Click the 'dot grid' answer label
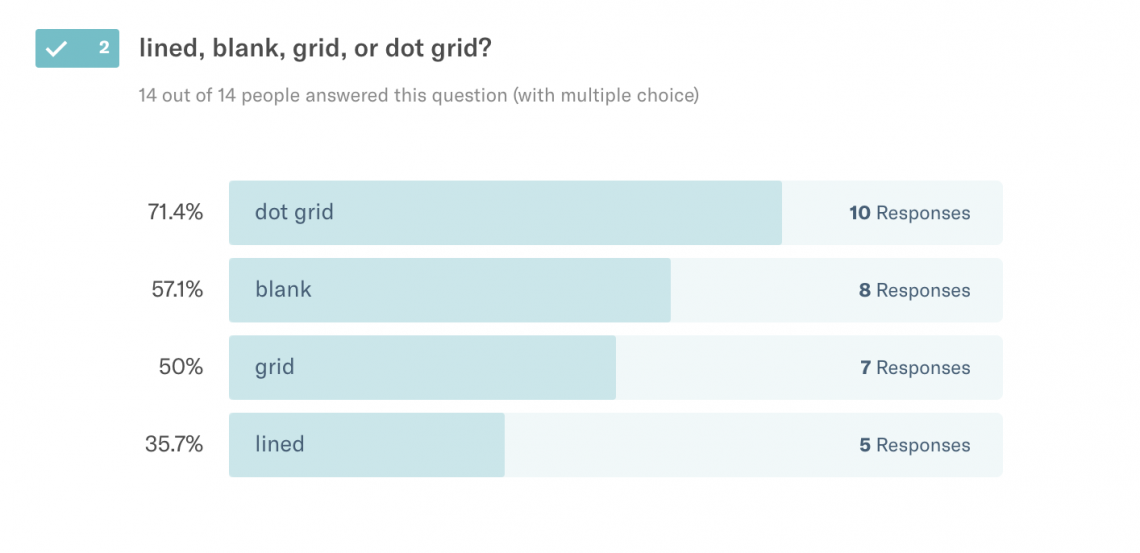Image resolution: width=1140 pixels, height=553 pixels. (294, 212)
